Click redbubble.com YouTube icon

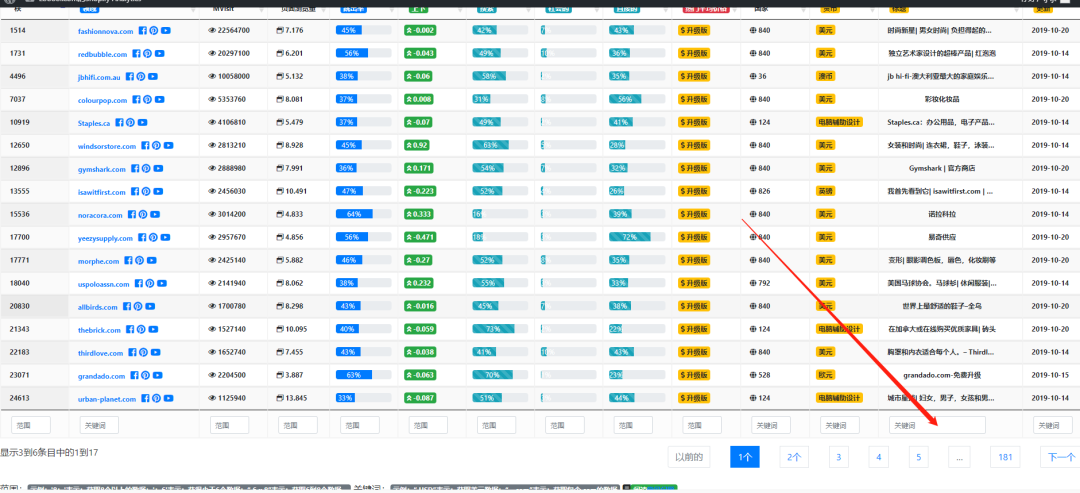160,54
